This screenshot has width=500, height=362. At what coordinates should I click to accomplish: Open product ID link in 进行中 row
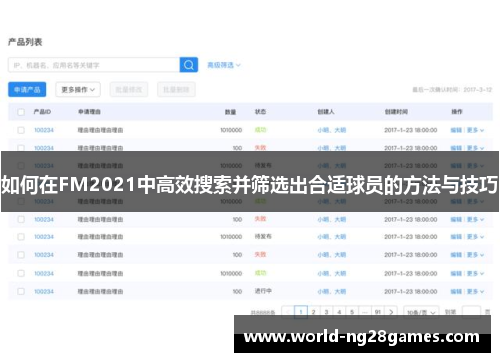pyautogui.click(x=44, y=291)
